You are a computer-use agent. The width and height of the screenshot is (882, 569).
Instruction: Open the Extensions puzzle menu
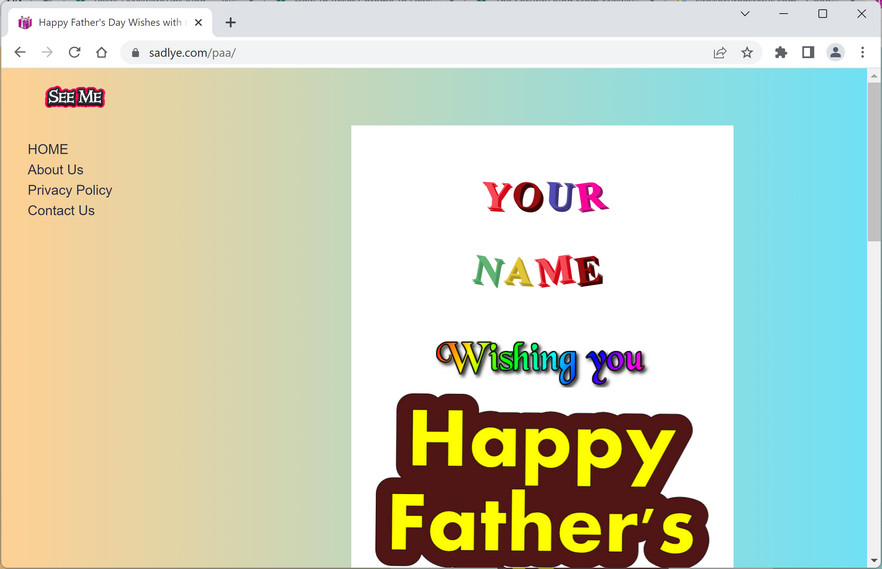(781, 52)
